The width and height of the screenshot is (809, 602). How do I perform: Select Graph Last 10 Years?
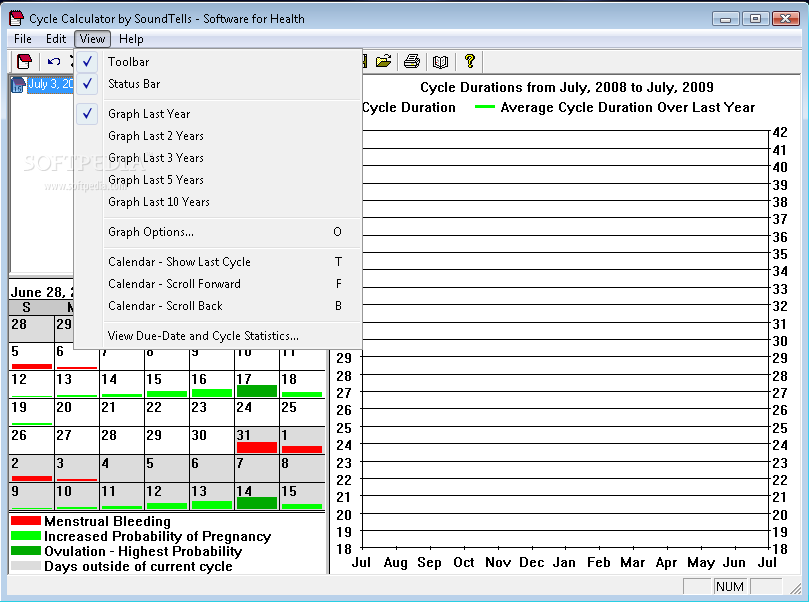tap(218, 202)
